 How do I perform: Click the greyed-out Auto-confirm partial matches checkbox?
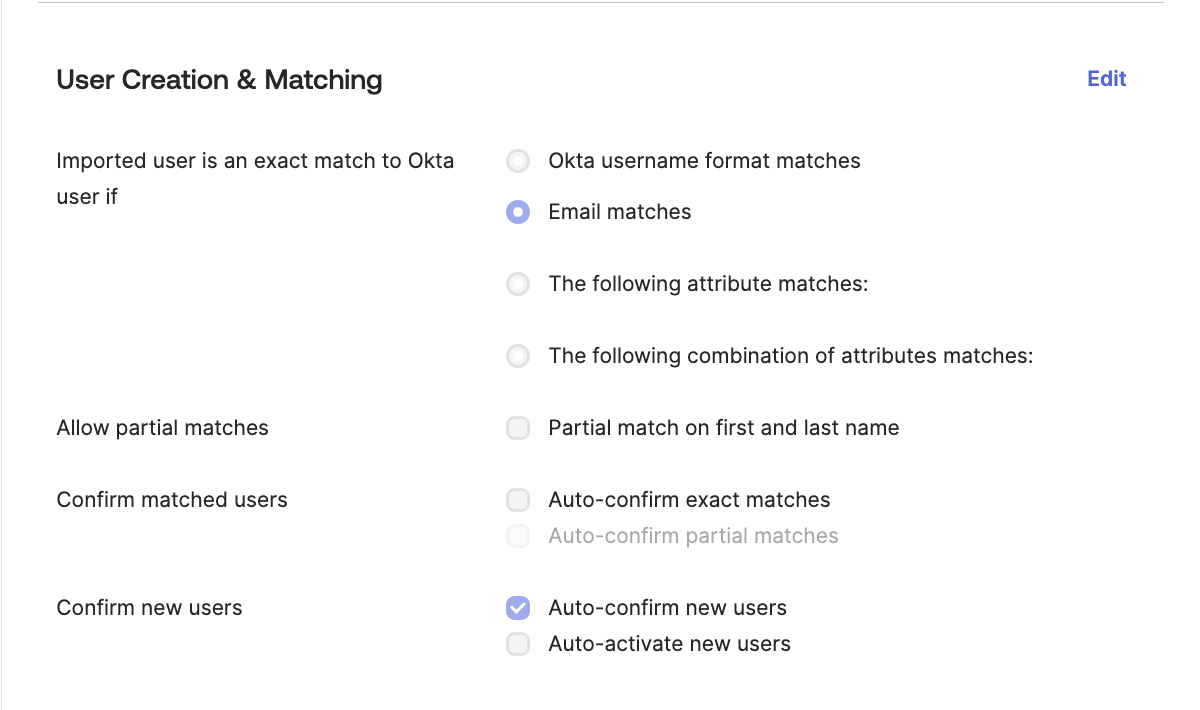pos(518,536)
